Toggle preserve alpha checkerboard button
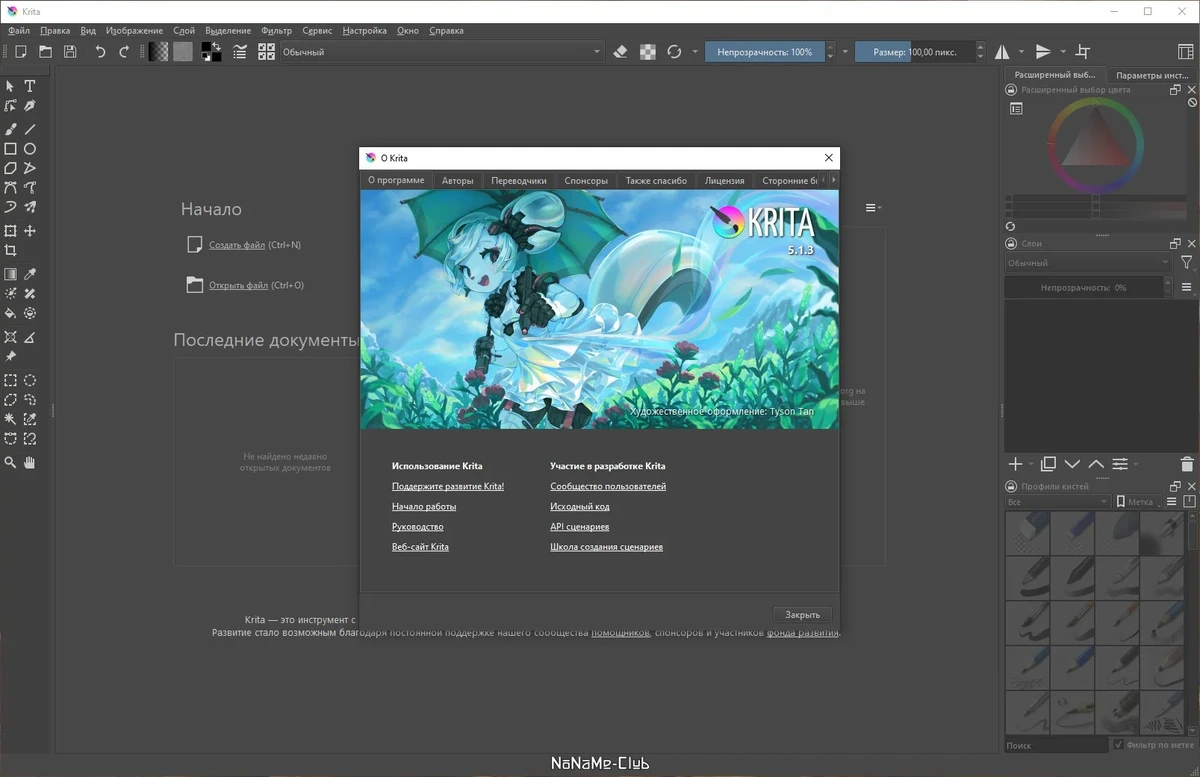The width and height of the screenshot is (1200, 777). point(648,52)
